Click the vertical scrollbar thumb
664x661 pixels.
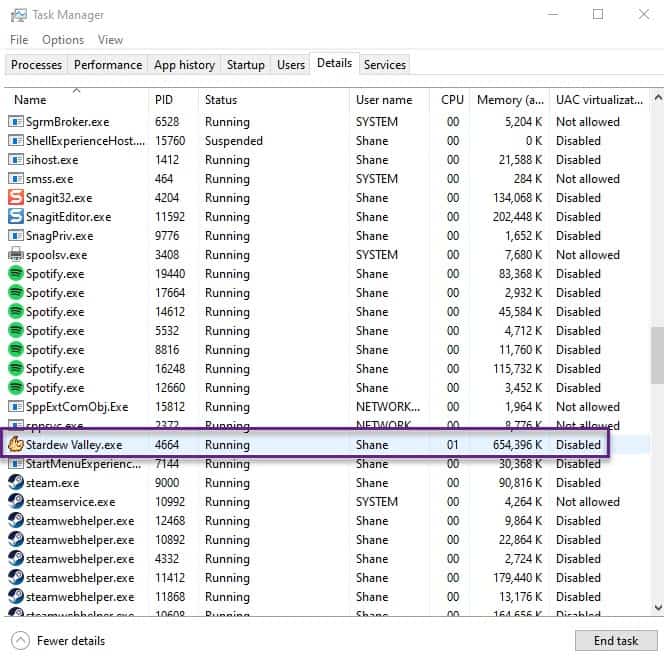coord(657,355)
